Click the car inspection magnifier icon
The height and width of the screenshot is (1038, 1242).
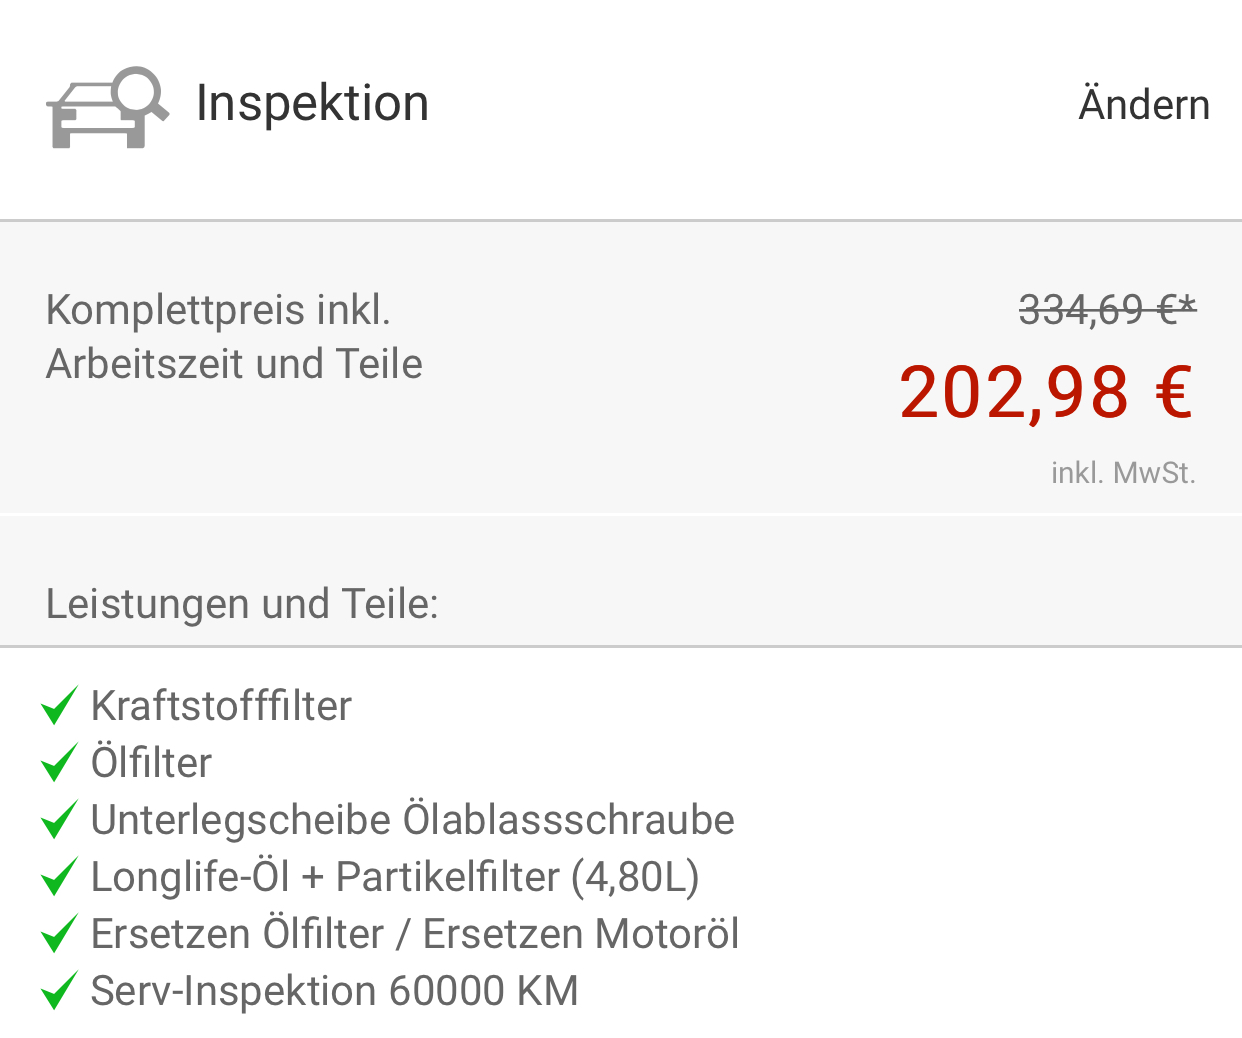[x=107, y=107]
